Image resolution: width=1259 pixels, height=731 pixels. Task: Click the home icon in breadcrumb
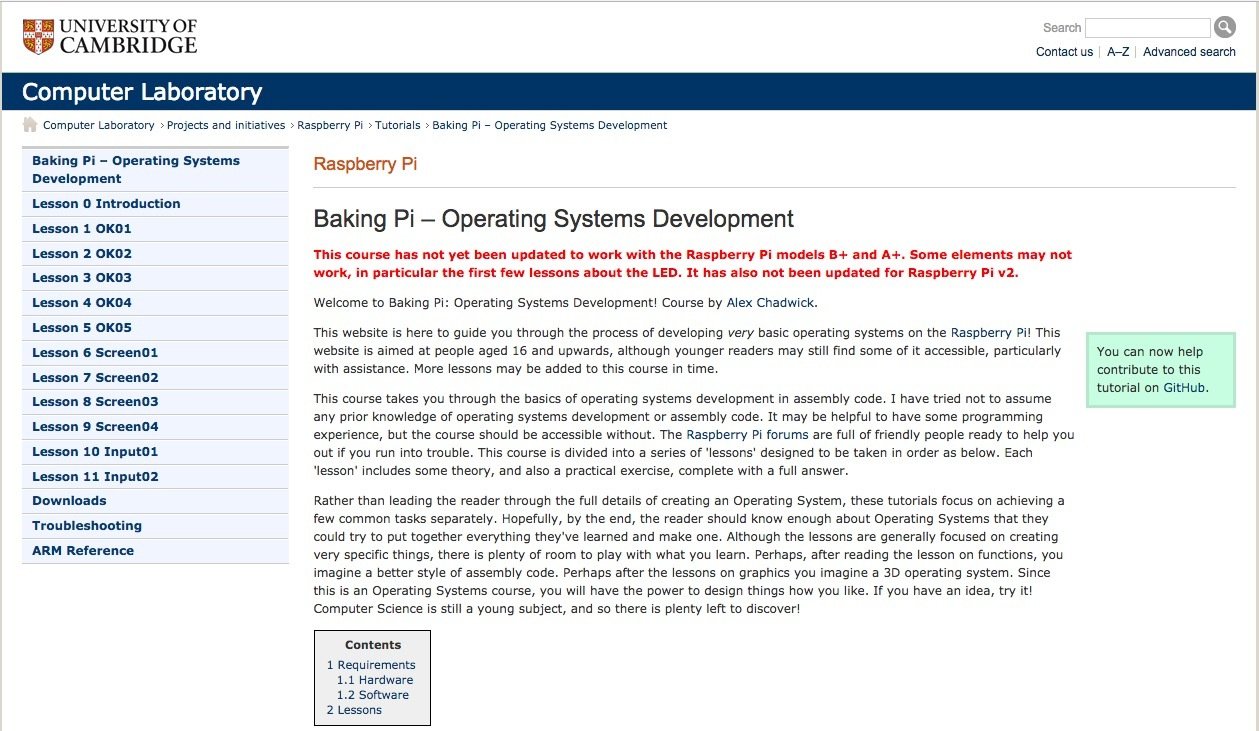[x=30, y=125]
